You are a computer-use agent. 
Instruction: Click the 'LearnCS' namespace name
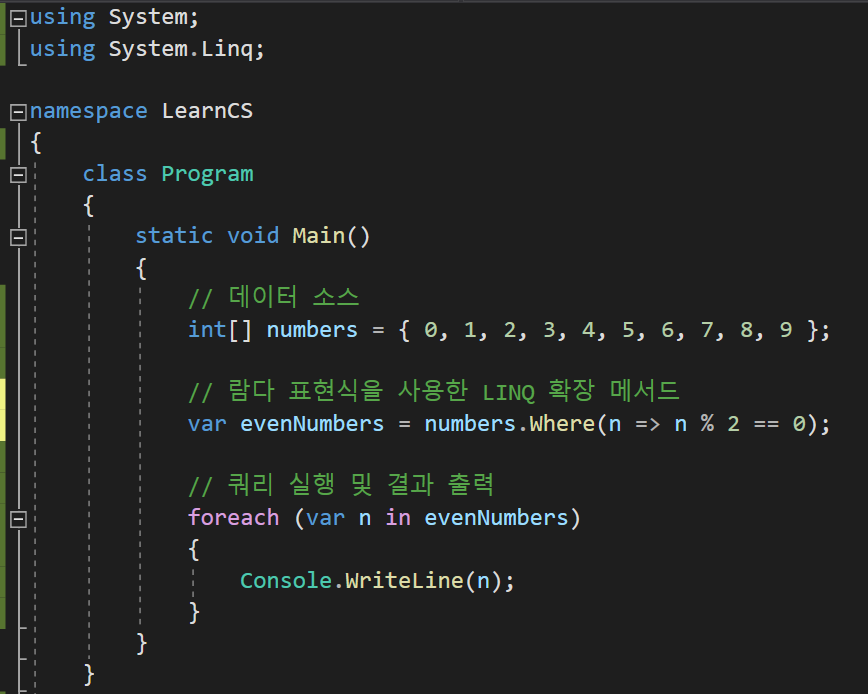[x=208, y=111]
